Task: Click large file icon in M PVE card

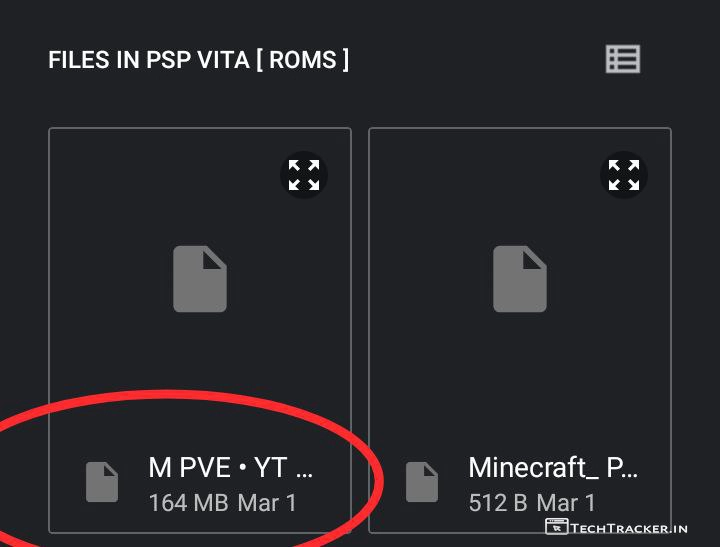Action: pyautogui.click(x=200, y=280)
